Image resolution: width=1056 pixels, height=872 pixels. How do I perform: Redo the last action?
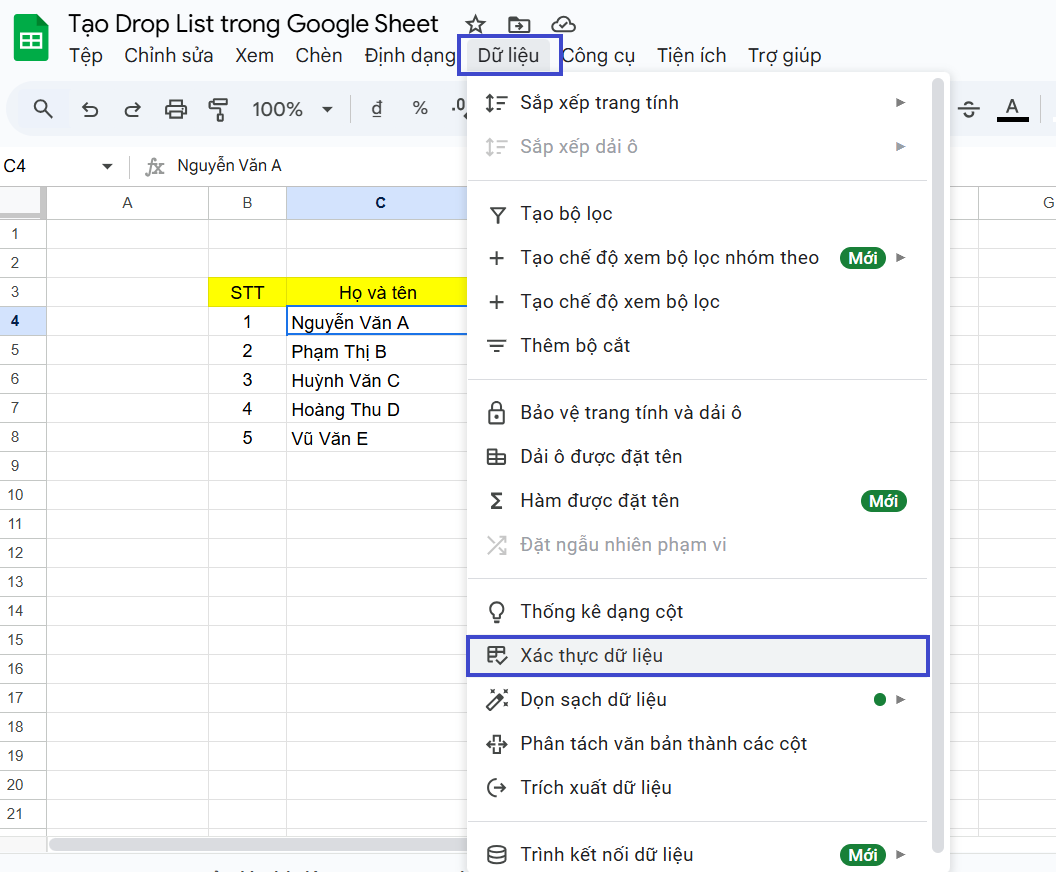[132, 108]
